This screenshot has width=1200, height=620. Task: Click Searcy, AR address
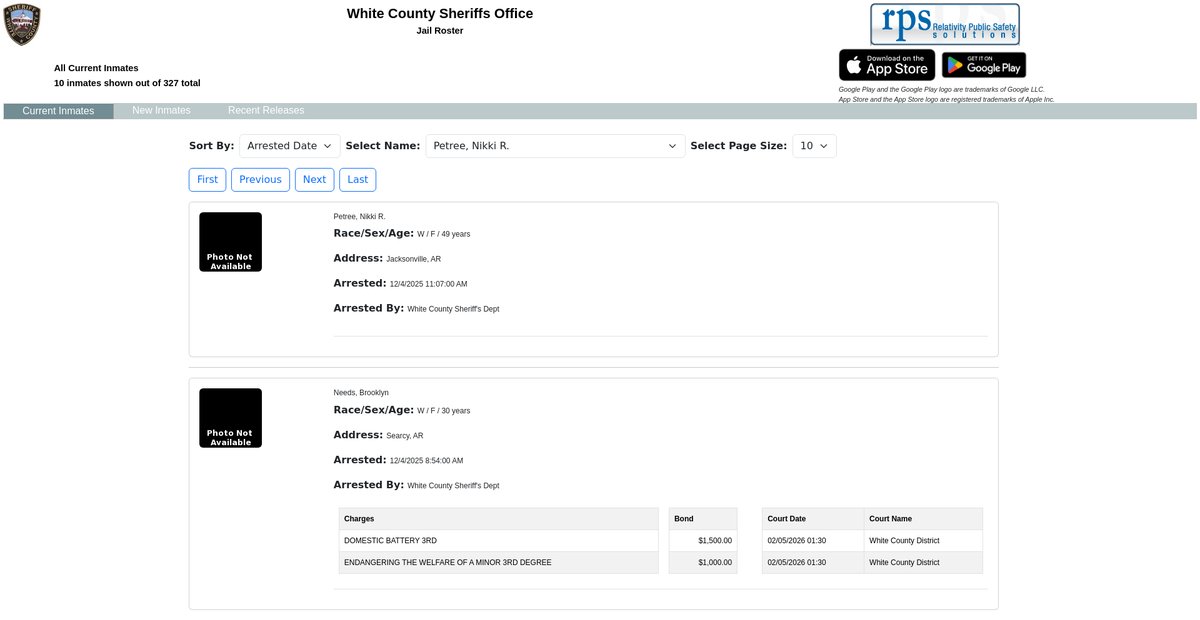404,436
